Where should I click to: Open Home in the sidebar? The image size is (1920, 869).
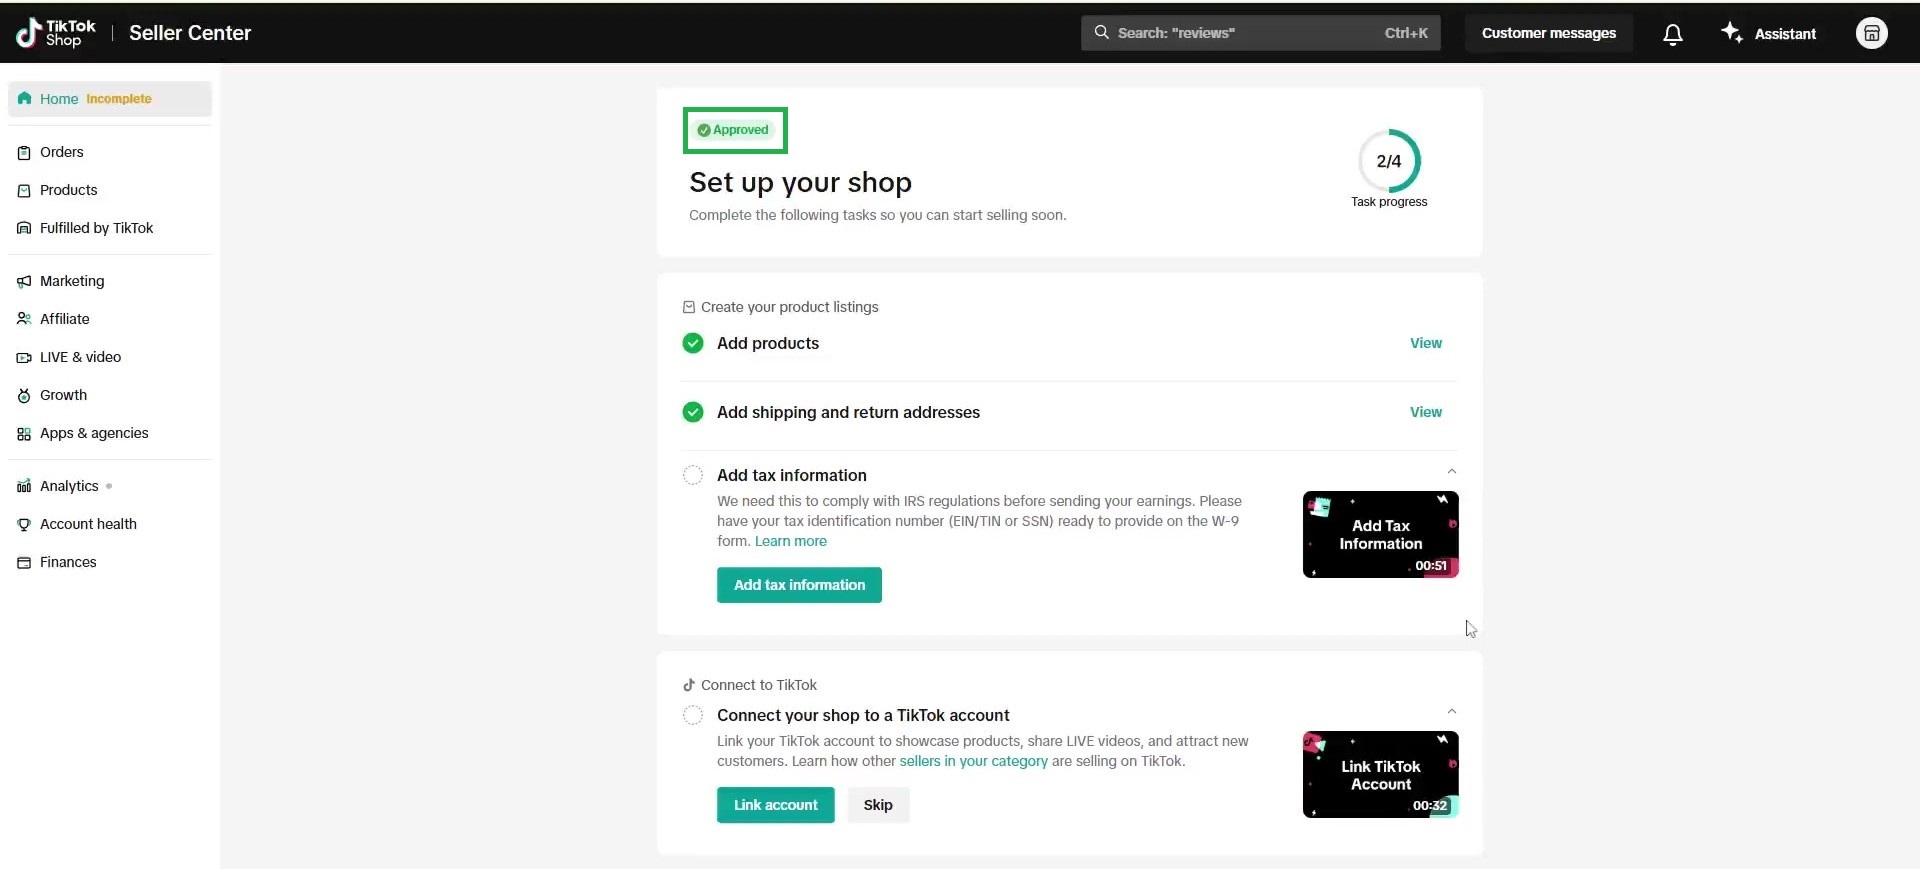110,99
